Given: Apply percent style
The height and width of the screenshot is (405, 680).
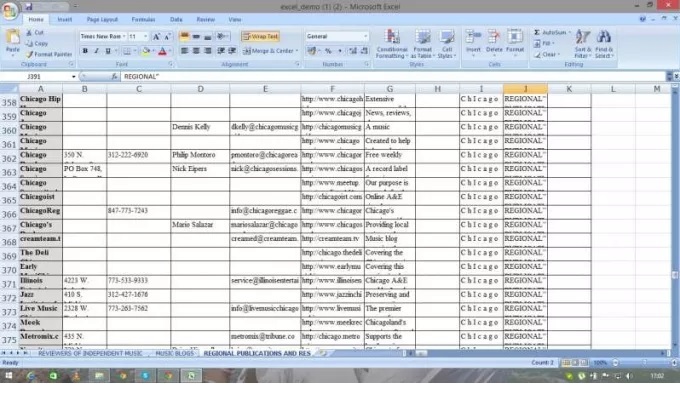Looking at the screenshot, I should click(328, 51).
